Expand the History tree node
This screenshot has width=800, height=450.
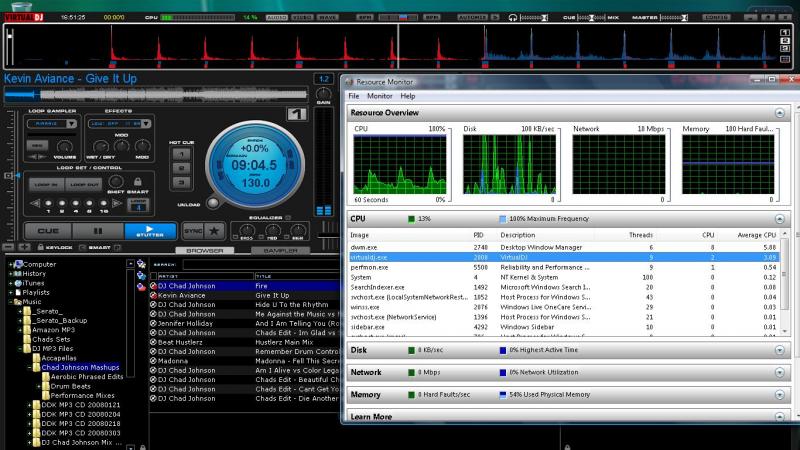pos(11,273)
